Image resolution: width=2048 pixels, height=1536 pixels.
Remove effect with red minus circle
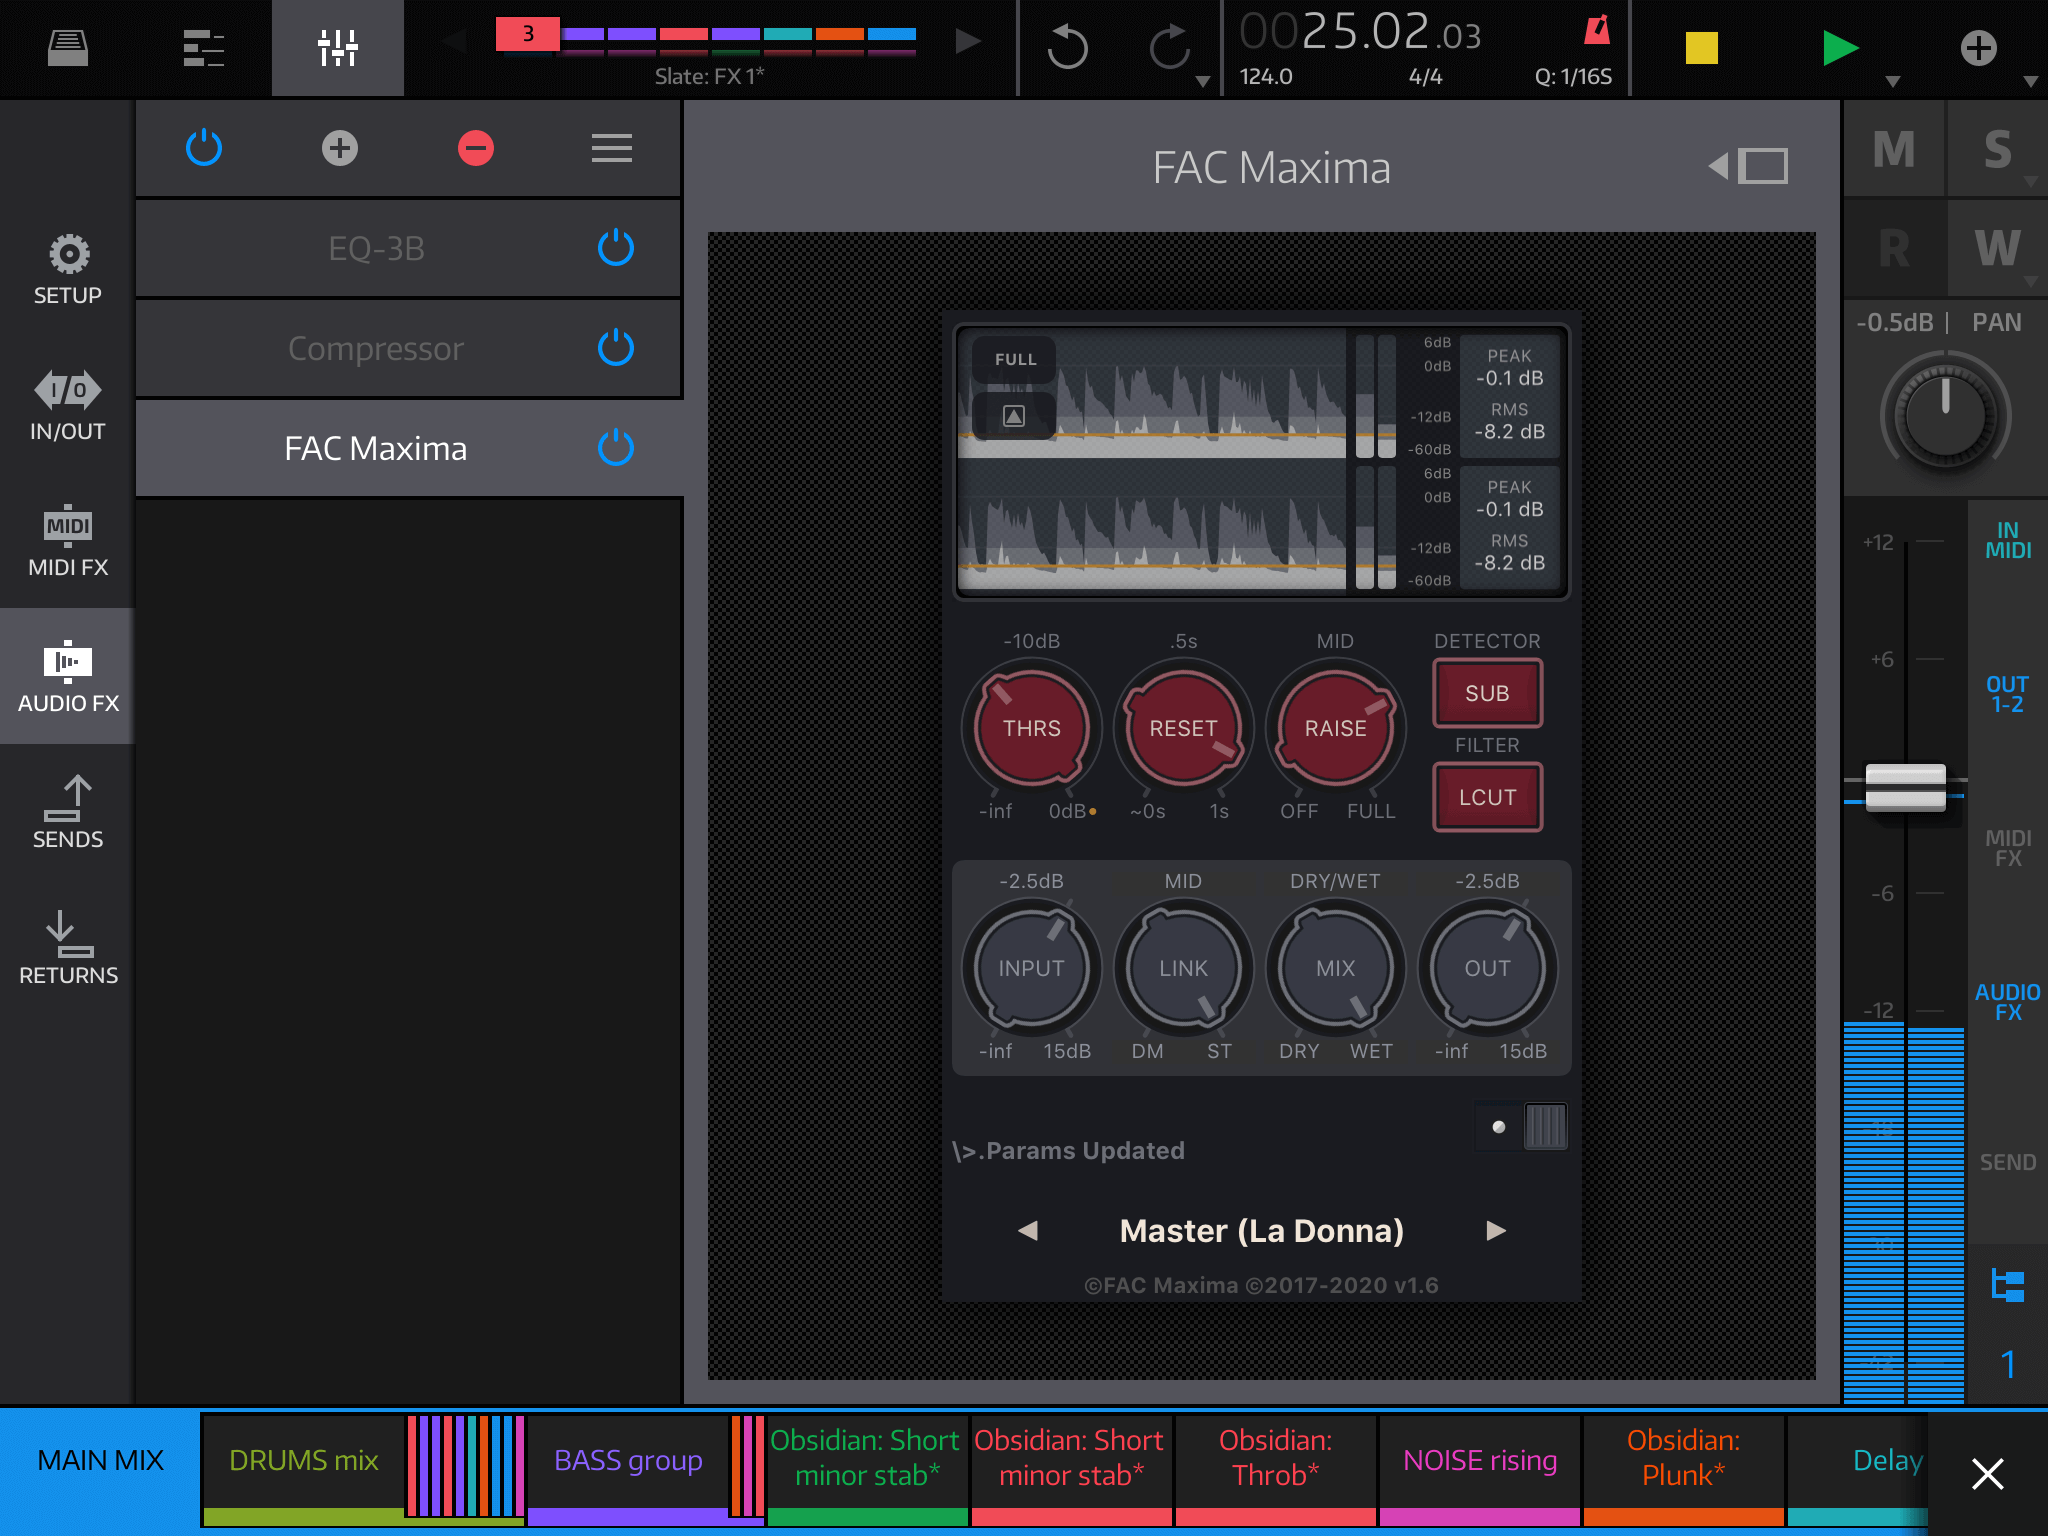(476, 148)
